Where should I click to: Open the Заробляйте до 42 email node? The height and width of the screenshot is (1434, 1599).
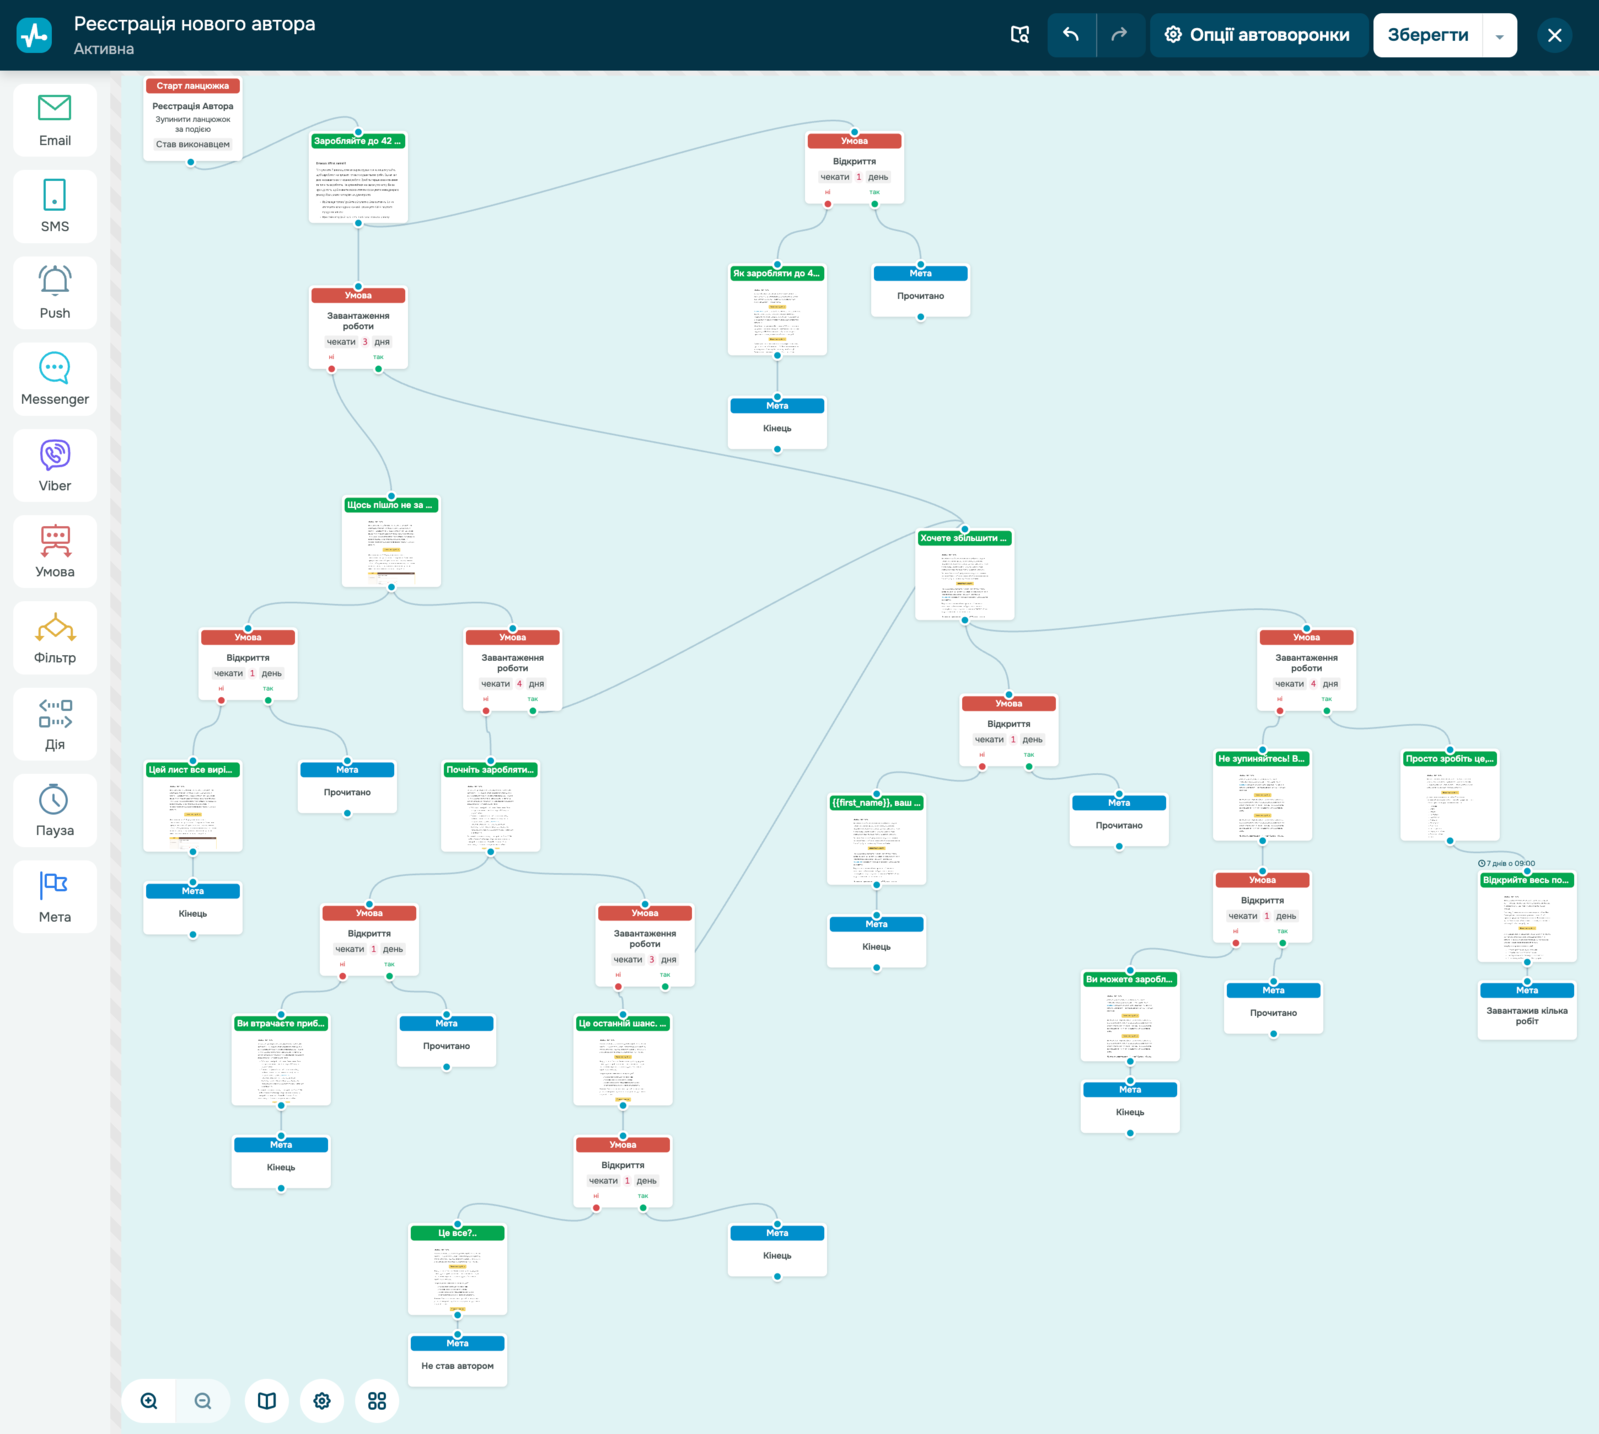[x=358, y=178]
